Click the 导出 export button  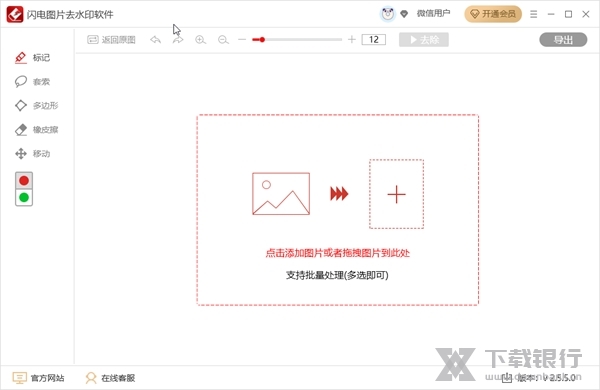pyautogui.click(x=563, y=40)
